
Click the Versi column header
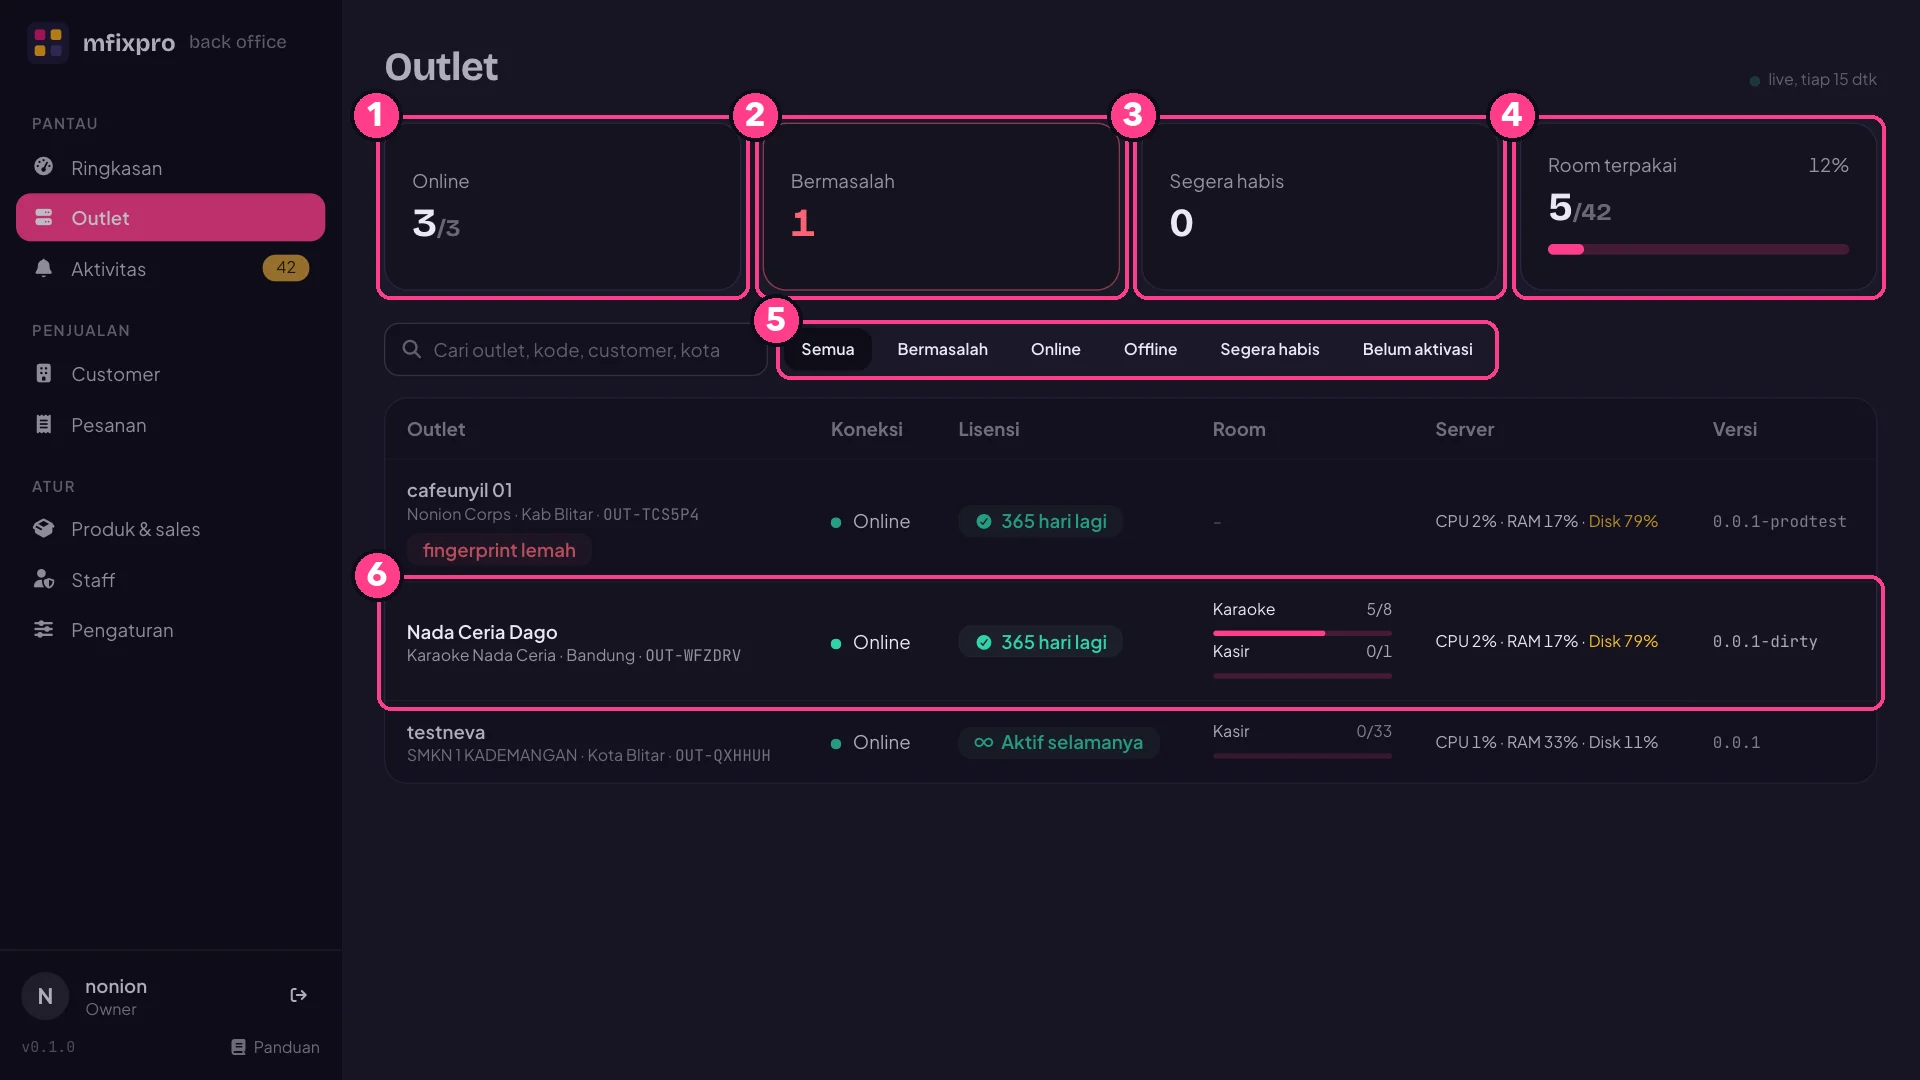[1734, 429]
